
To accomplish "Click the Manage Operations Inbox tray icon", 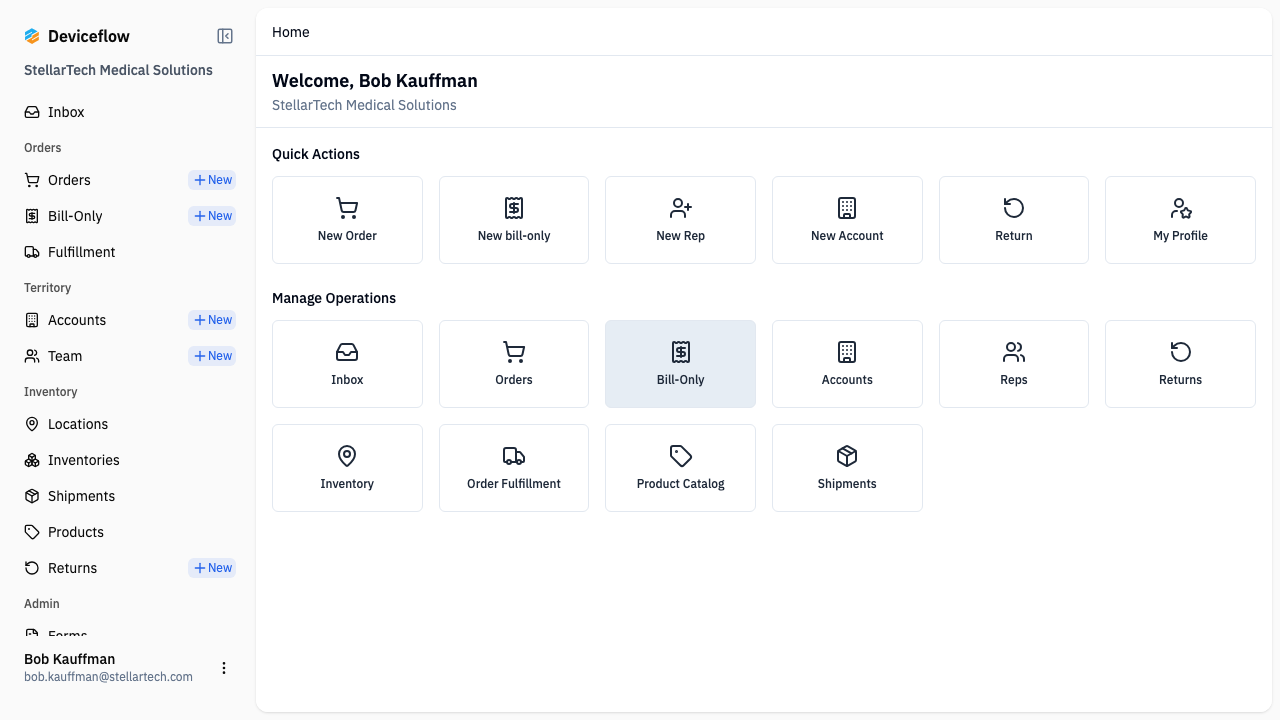I will pos(347,352).
